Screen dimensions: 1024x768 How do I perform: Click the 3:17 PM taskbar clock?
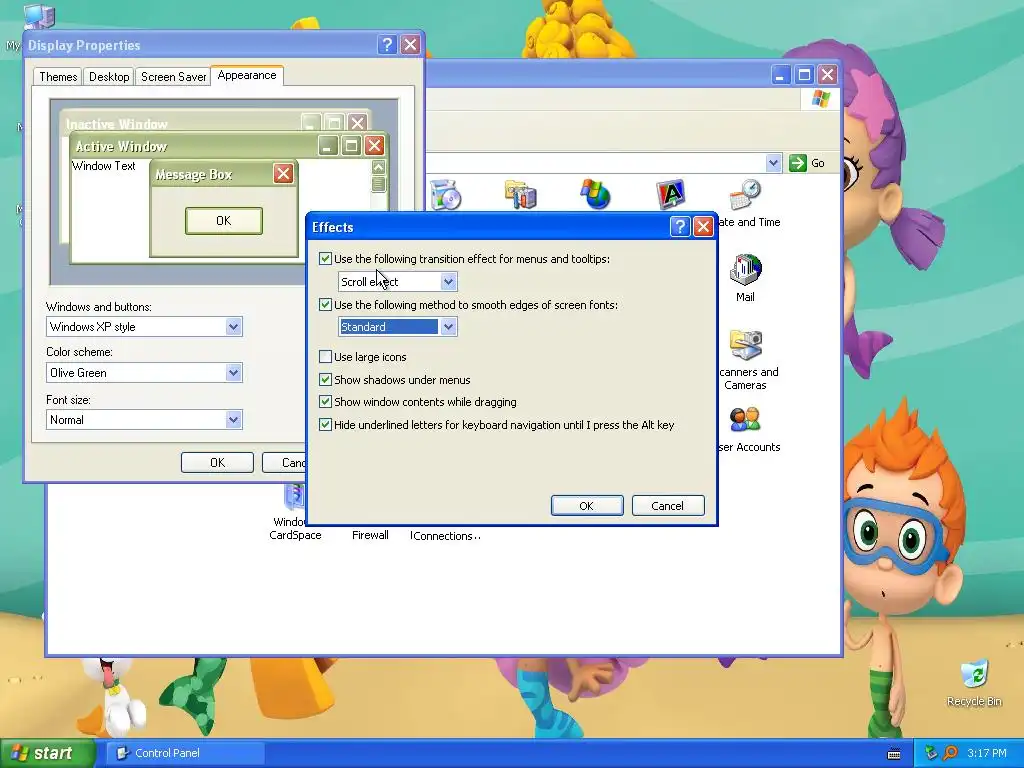coord(987,753)
